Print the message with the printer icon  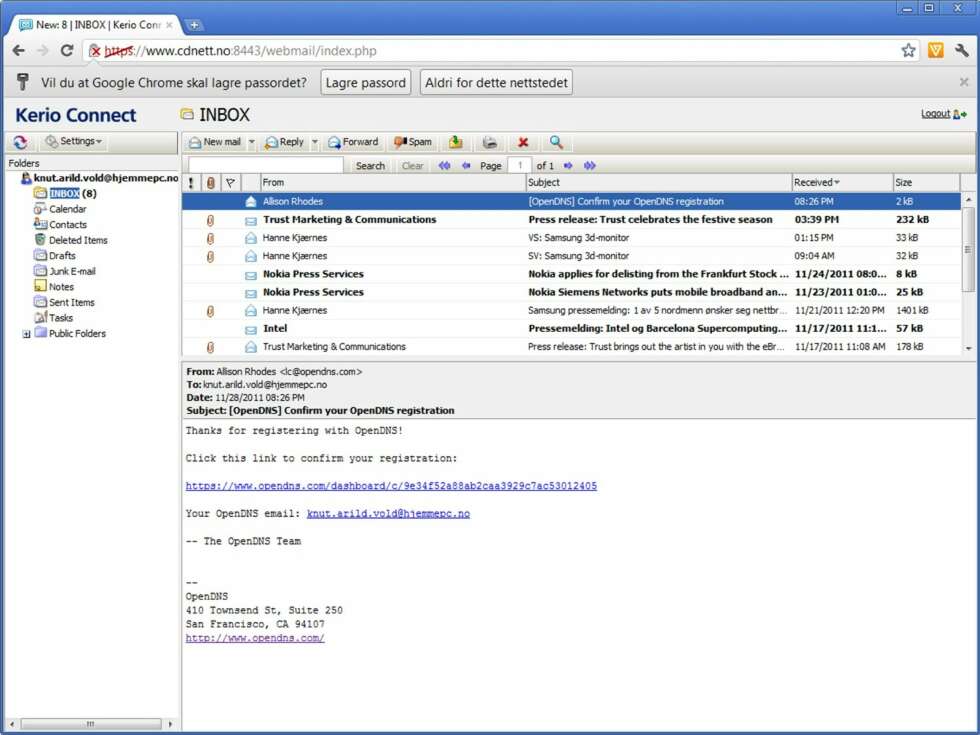[489, 142]
